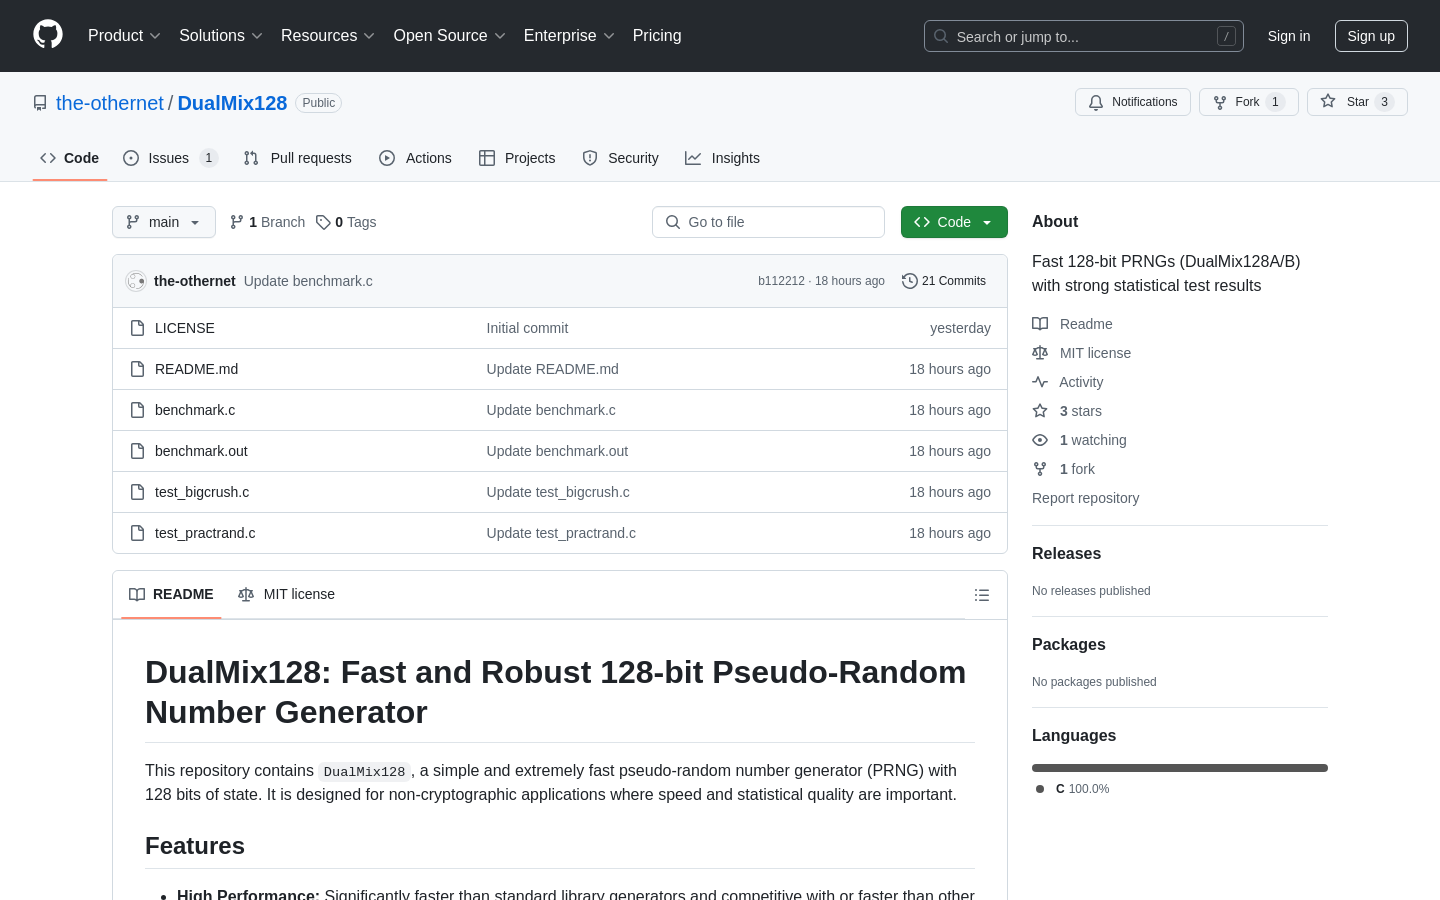
Task: Open the b112212 commit hash link
Action: point(781,281)
